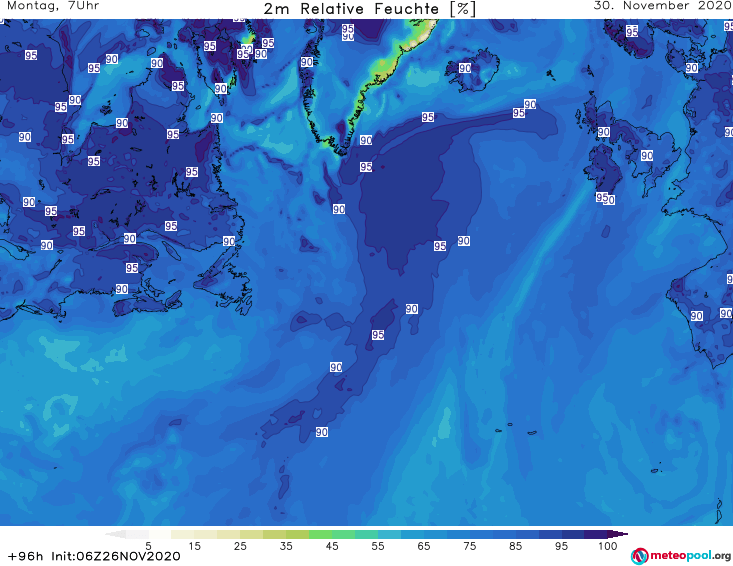The image size is (733, 566).
Task: Click the "55" value on the color scale
Action: tap(377, 546)
